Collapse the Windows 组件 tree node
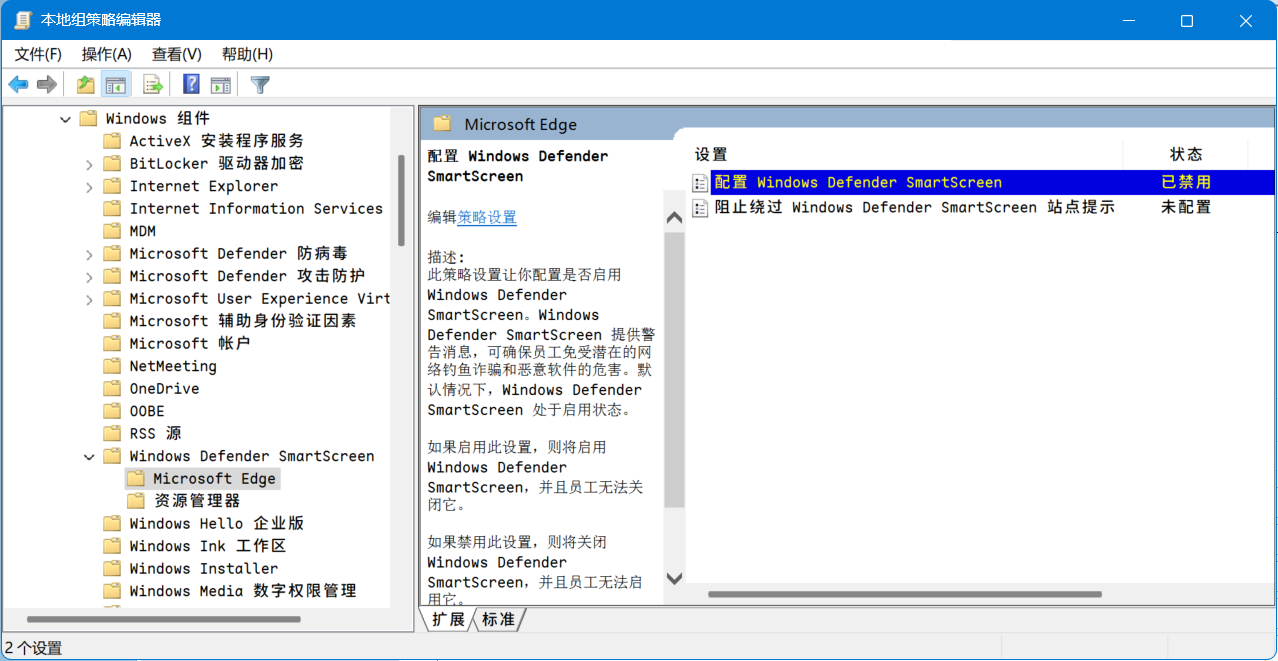This screenshot has height=661, width=1278. (66, 119)
